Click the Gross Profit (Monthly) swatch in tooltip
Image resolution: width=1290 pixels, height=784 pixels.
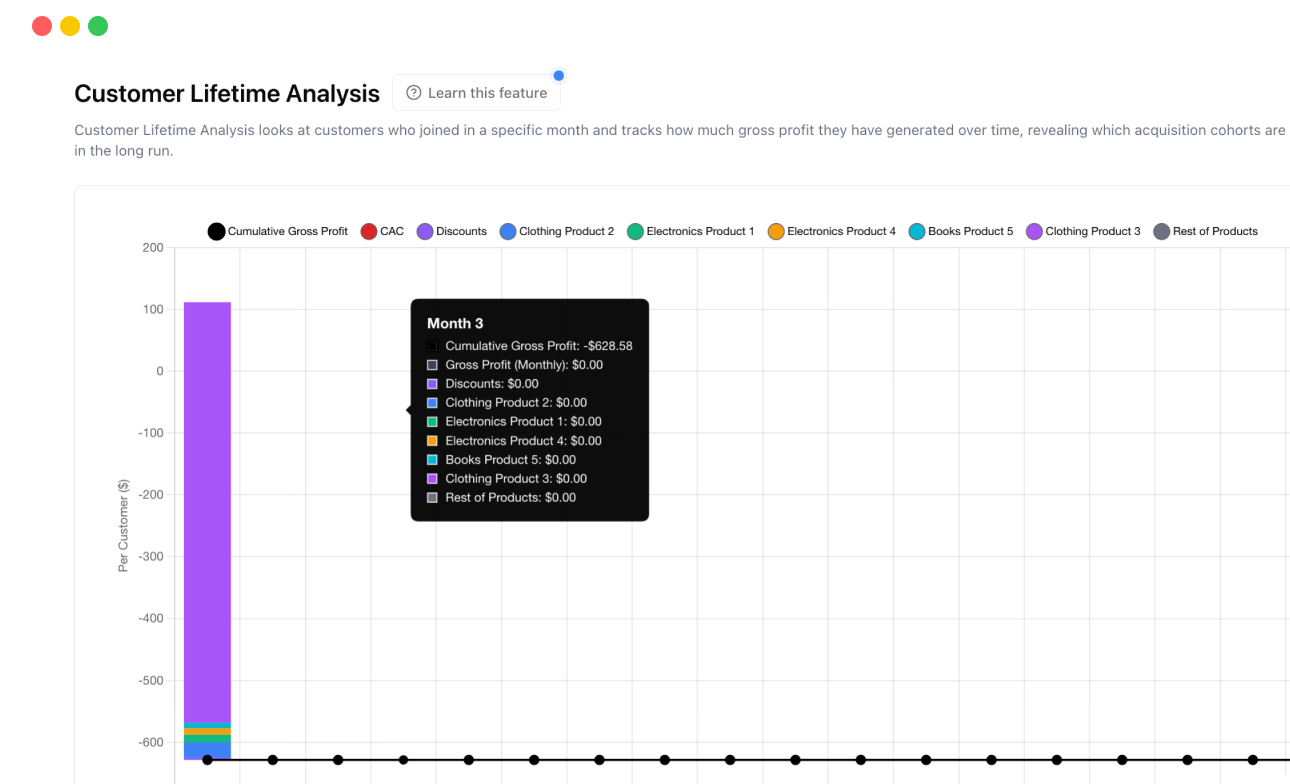[432, 365]
